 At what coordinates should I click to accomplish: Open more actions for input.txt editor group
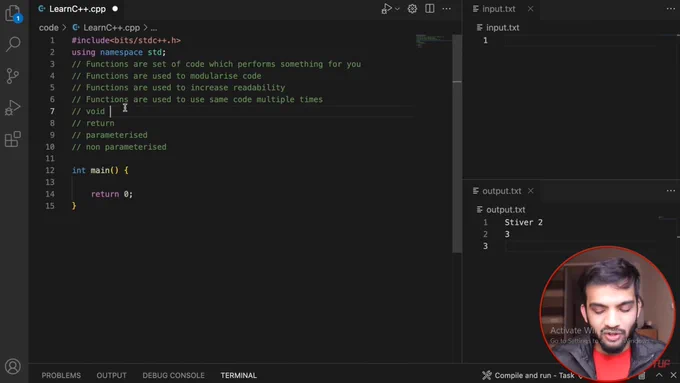click(670, 9)
